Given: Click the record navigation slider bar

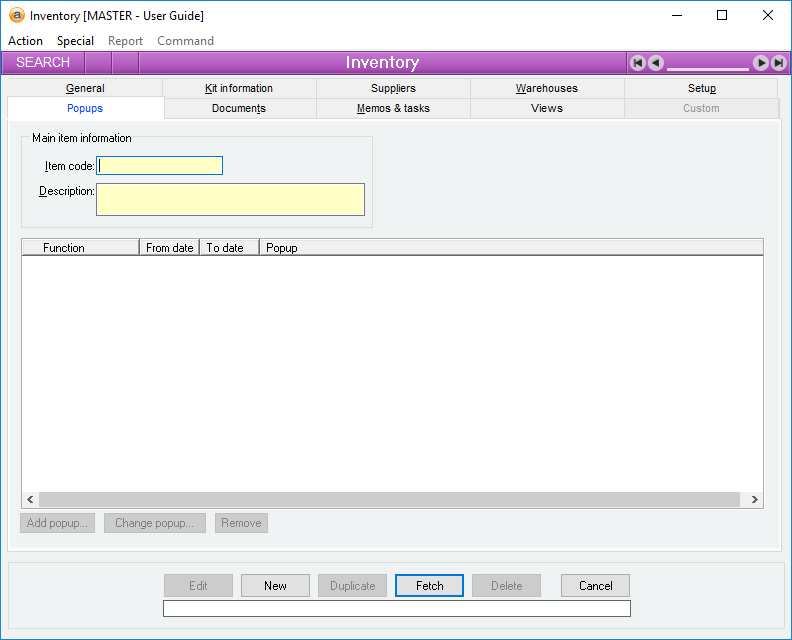Looking at the screenshot, I should point(708,68).
